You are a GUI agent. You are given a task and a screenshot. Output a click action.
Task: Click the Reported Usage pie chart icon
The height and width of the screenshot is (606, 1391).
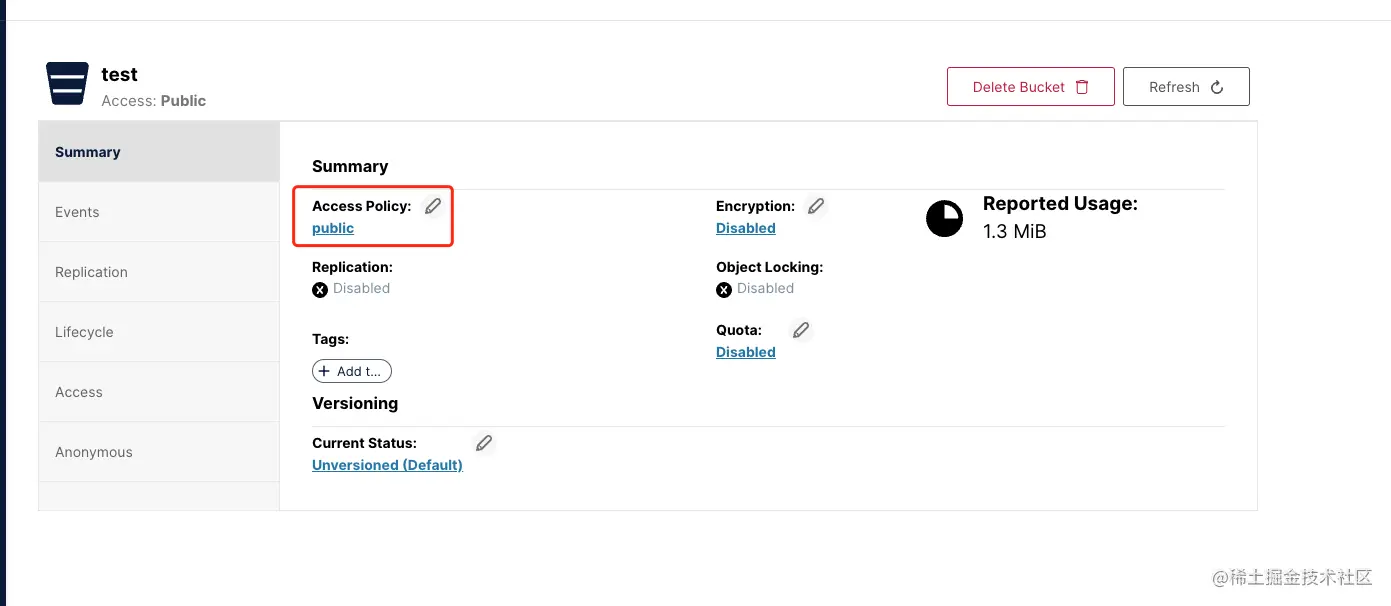[x=944, y=218]
